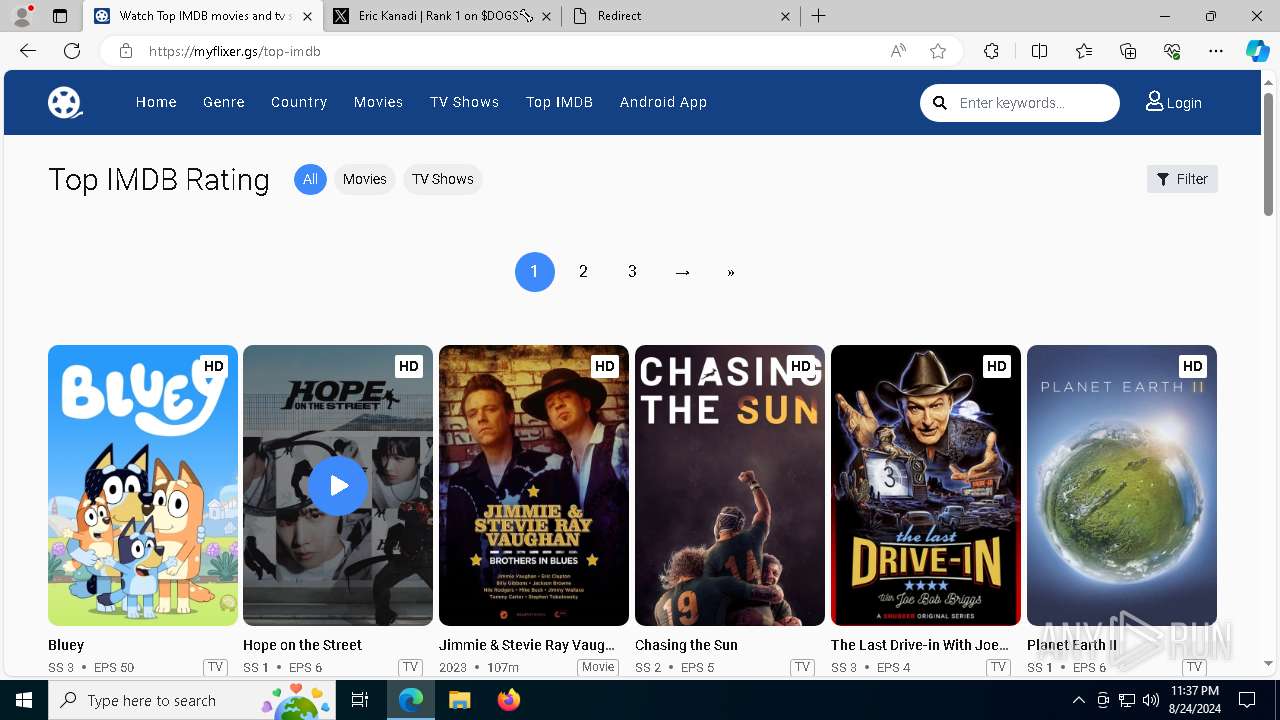Open Bluey title link
Image resolution: width=1280 pixels, height=720 pixels.
point(66,645)
